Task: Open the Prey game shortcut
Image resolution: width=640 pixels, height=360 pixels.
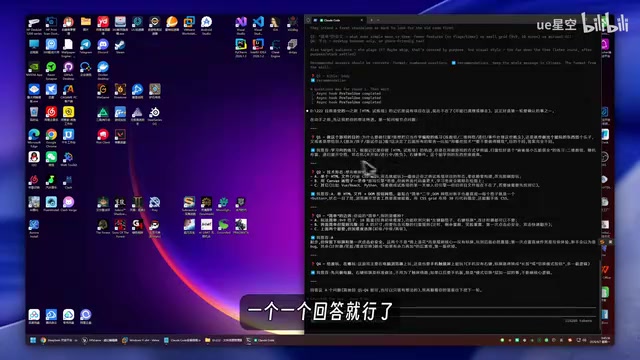Action: coord(155,204)
